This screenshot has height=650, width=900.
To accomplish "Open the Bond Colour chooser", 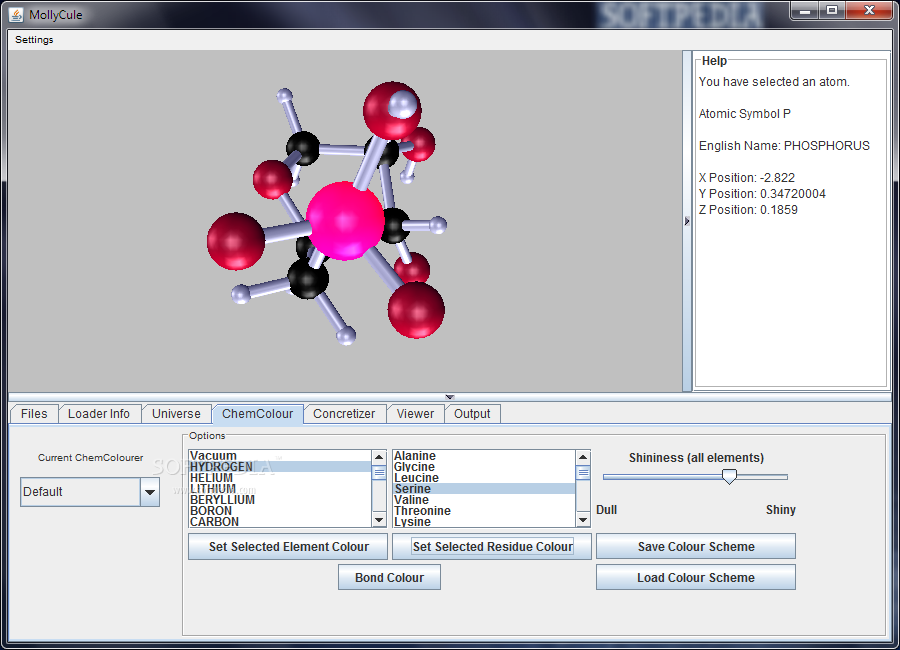I will (x=389, y=578).
